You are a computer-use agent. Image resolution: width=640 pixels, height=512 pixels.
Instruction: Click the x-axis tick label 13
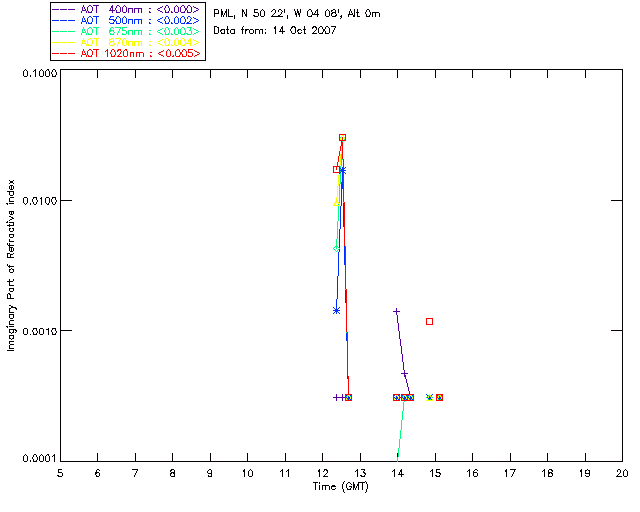(360, 473)
